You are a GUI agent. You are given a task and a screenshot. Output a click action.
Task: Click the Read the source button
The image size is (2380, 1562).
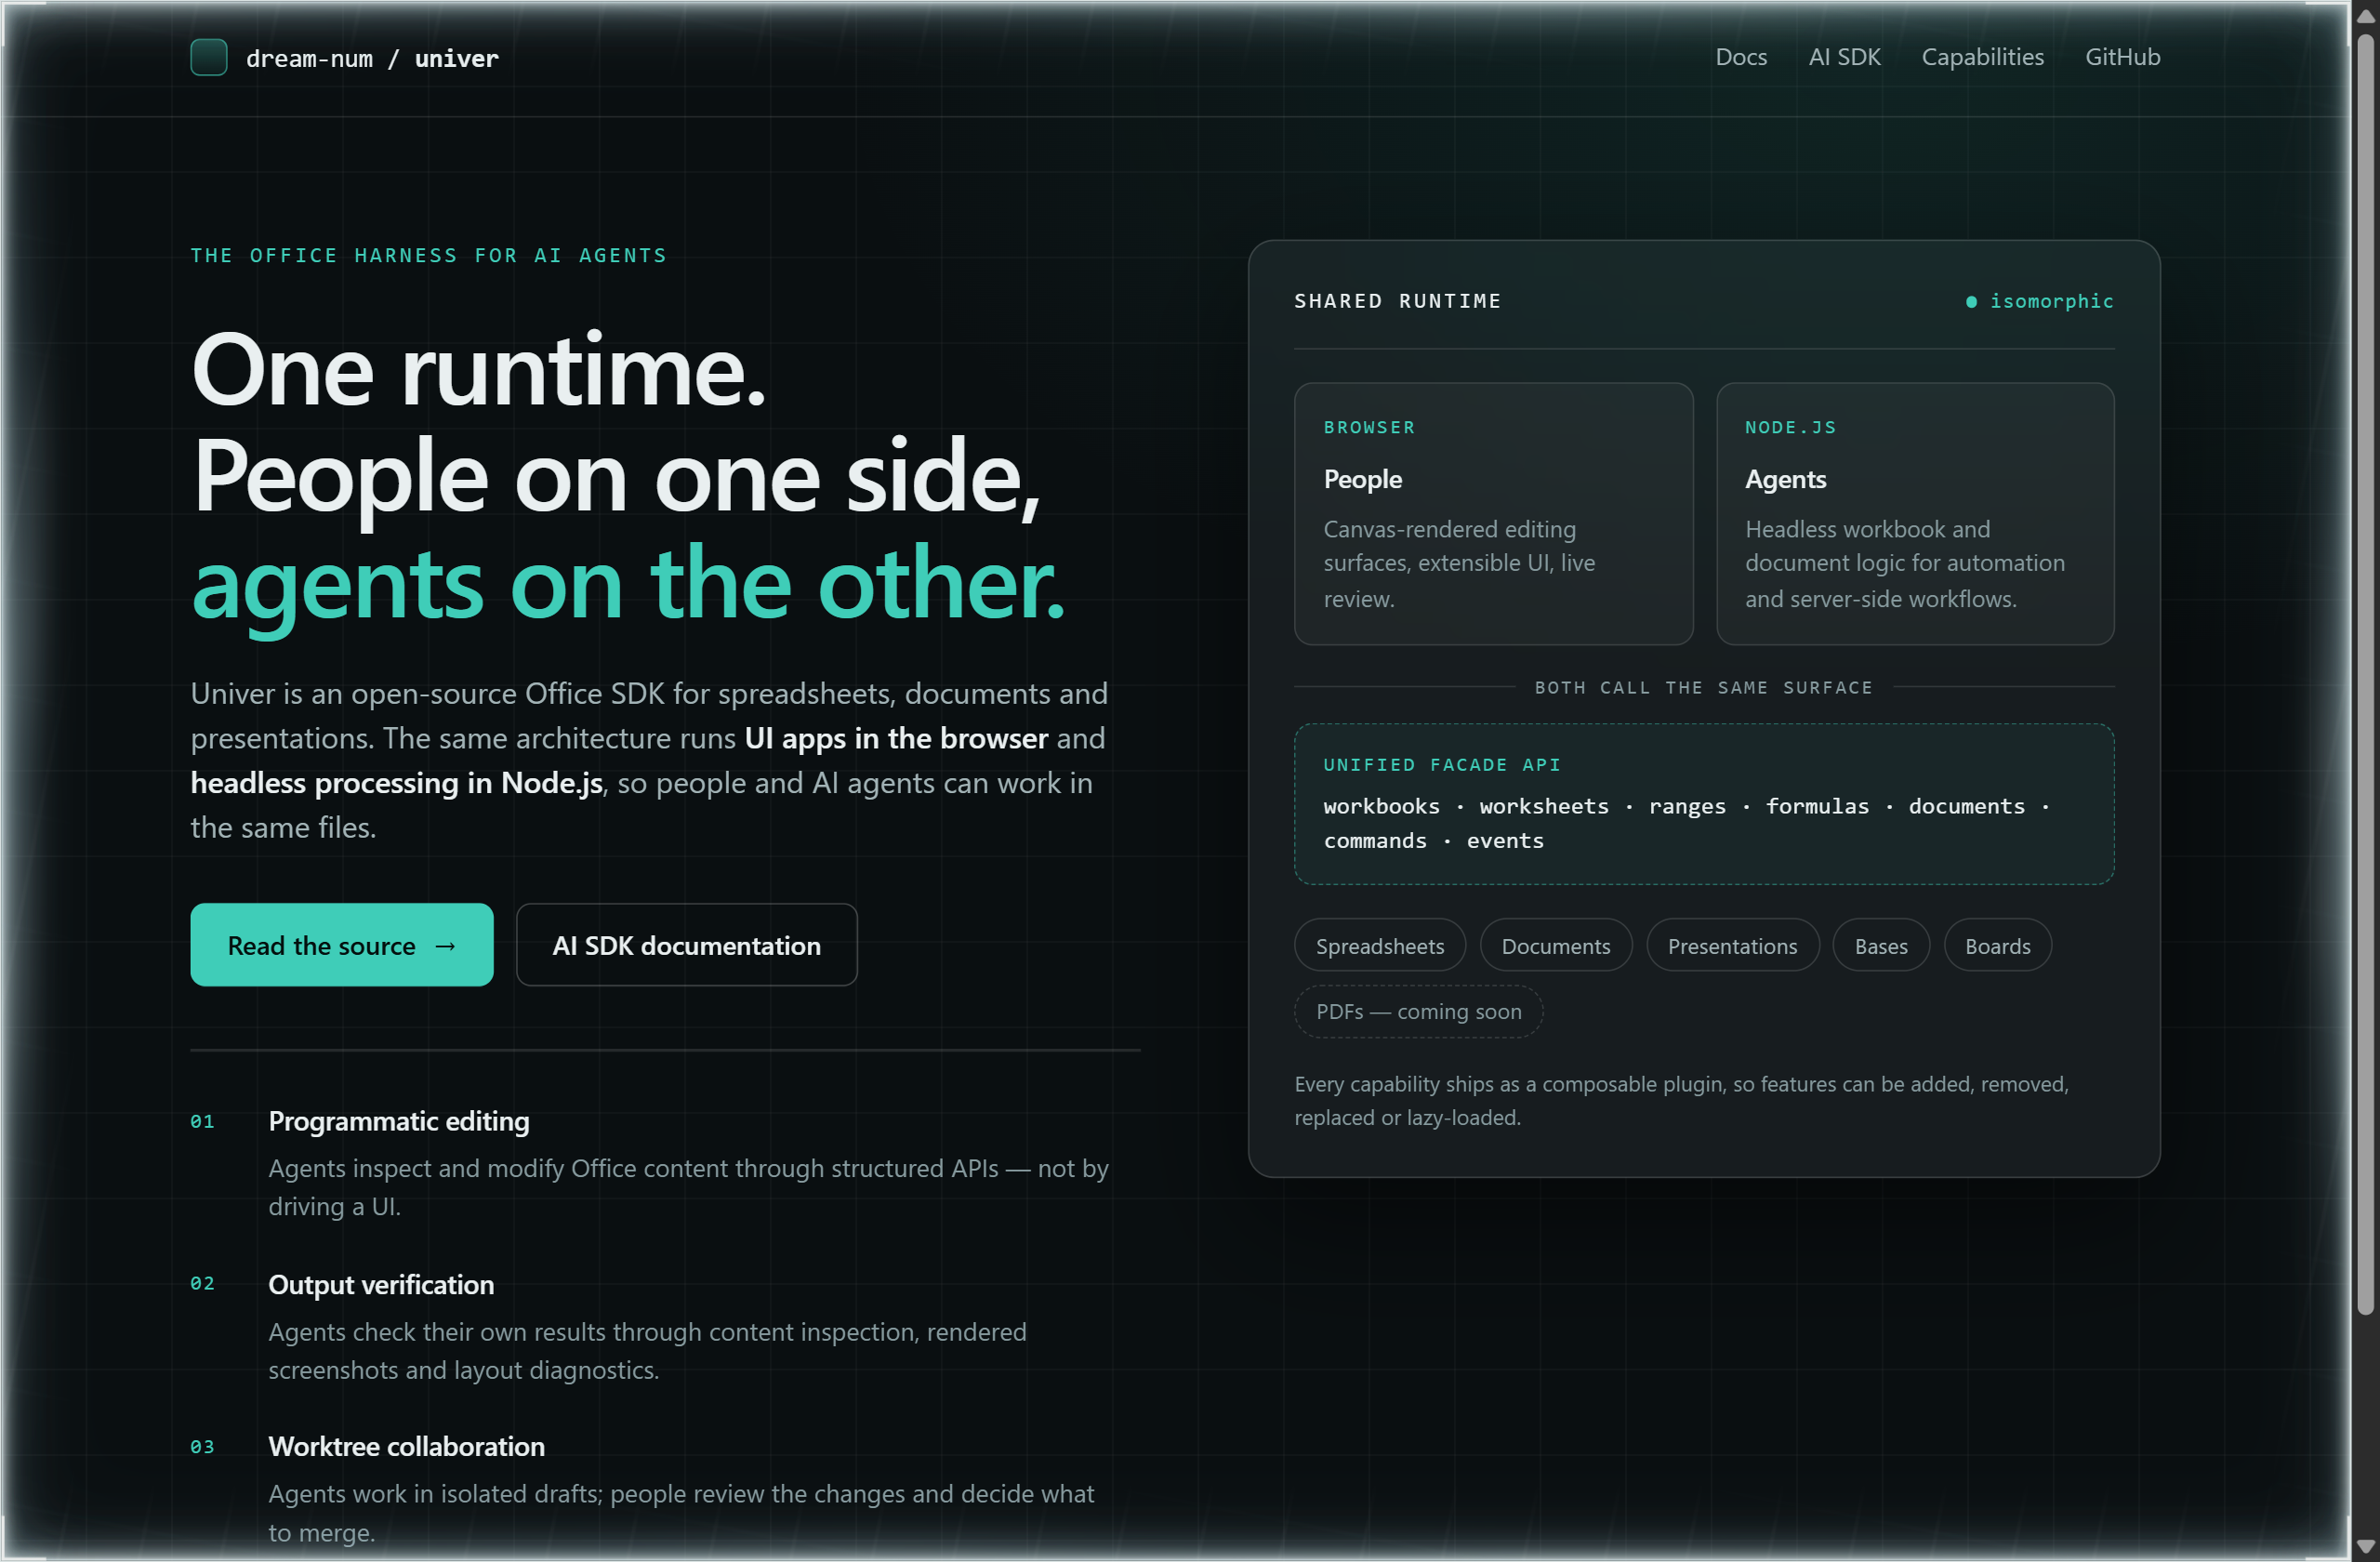pyautogui.click(x=342, y=945)
